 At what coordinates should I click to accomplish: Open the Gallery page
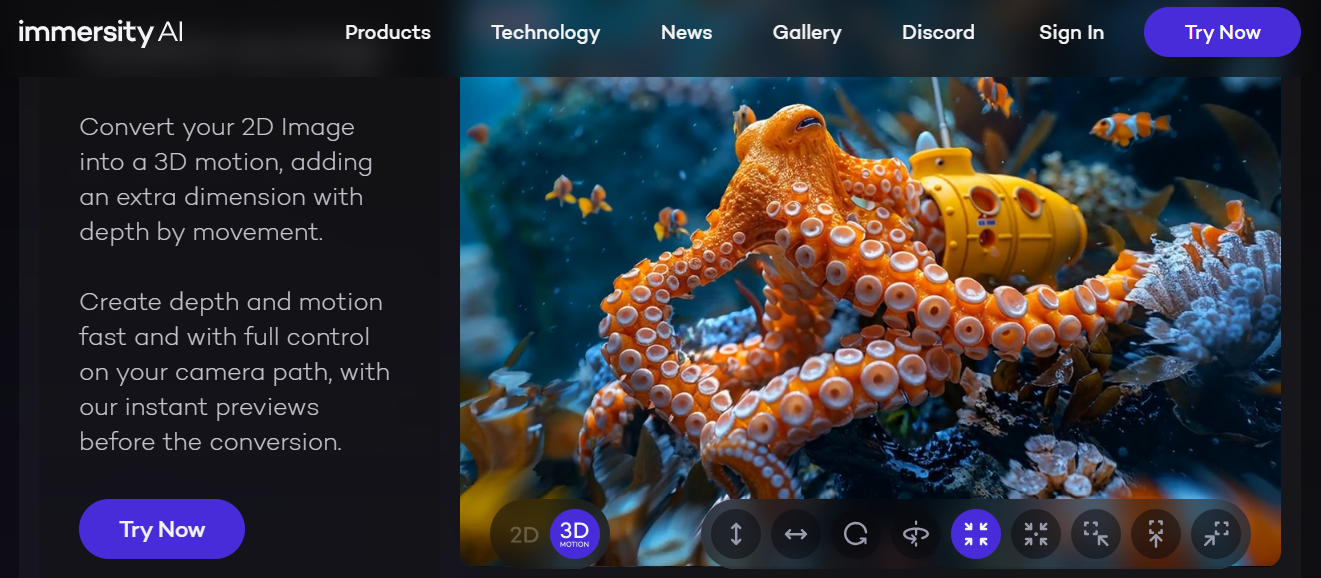pyautogui.click(x=807, y=32)
